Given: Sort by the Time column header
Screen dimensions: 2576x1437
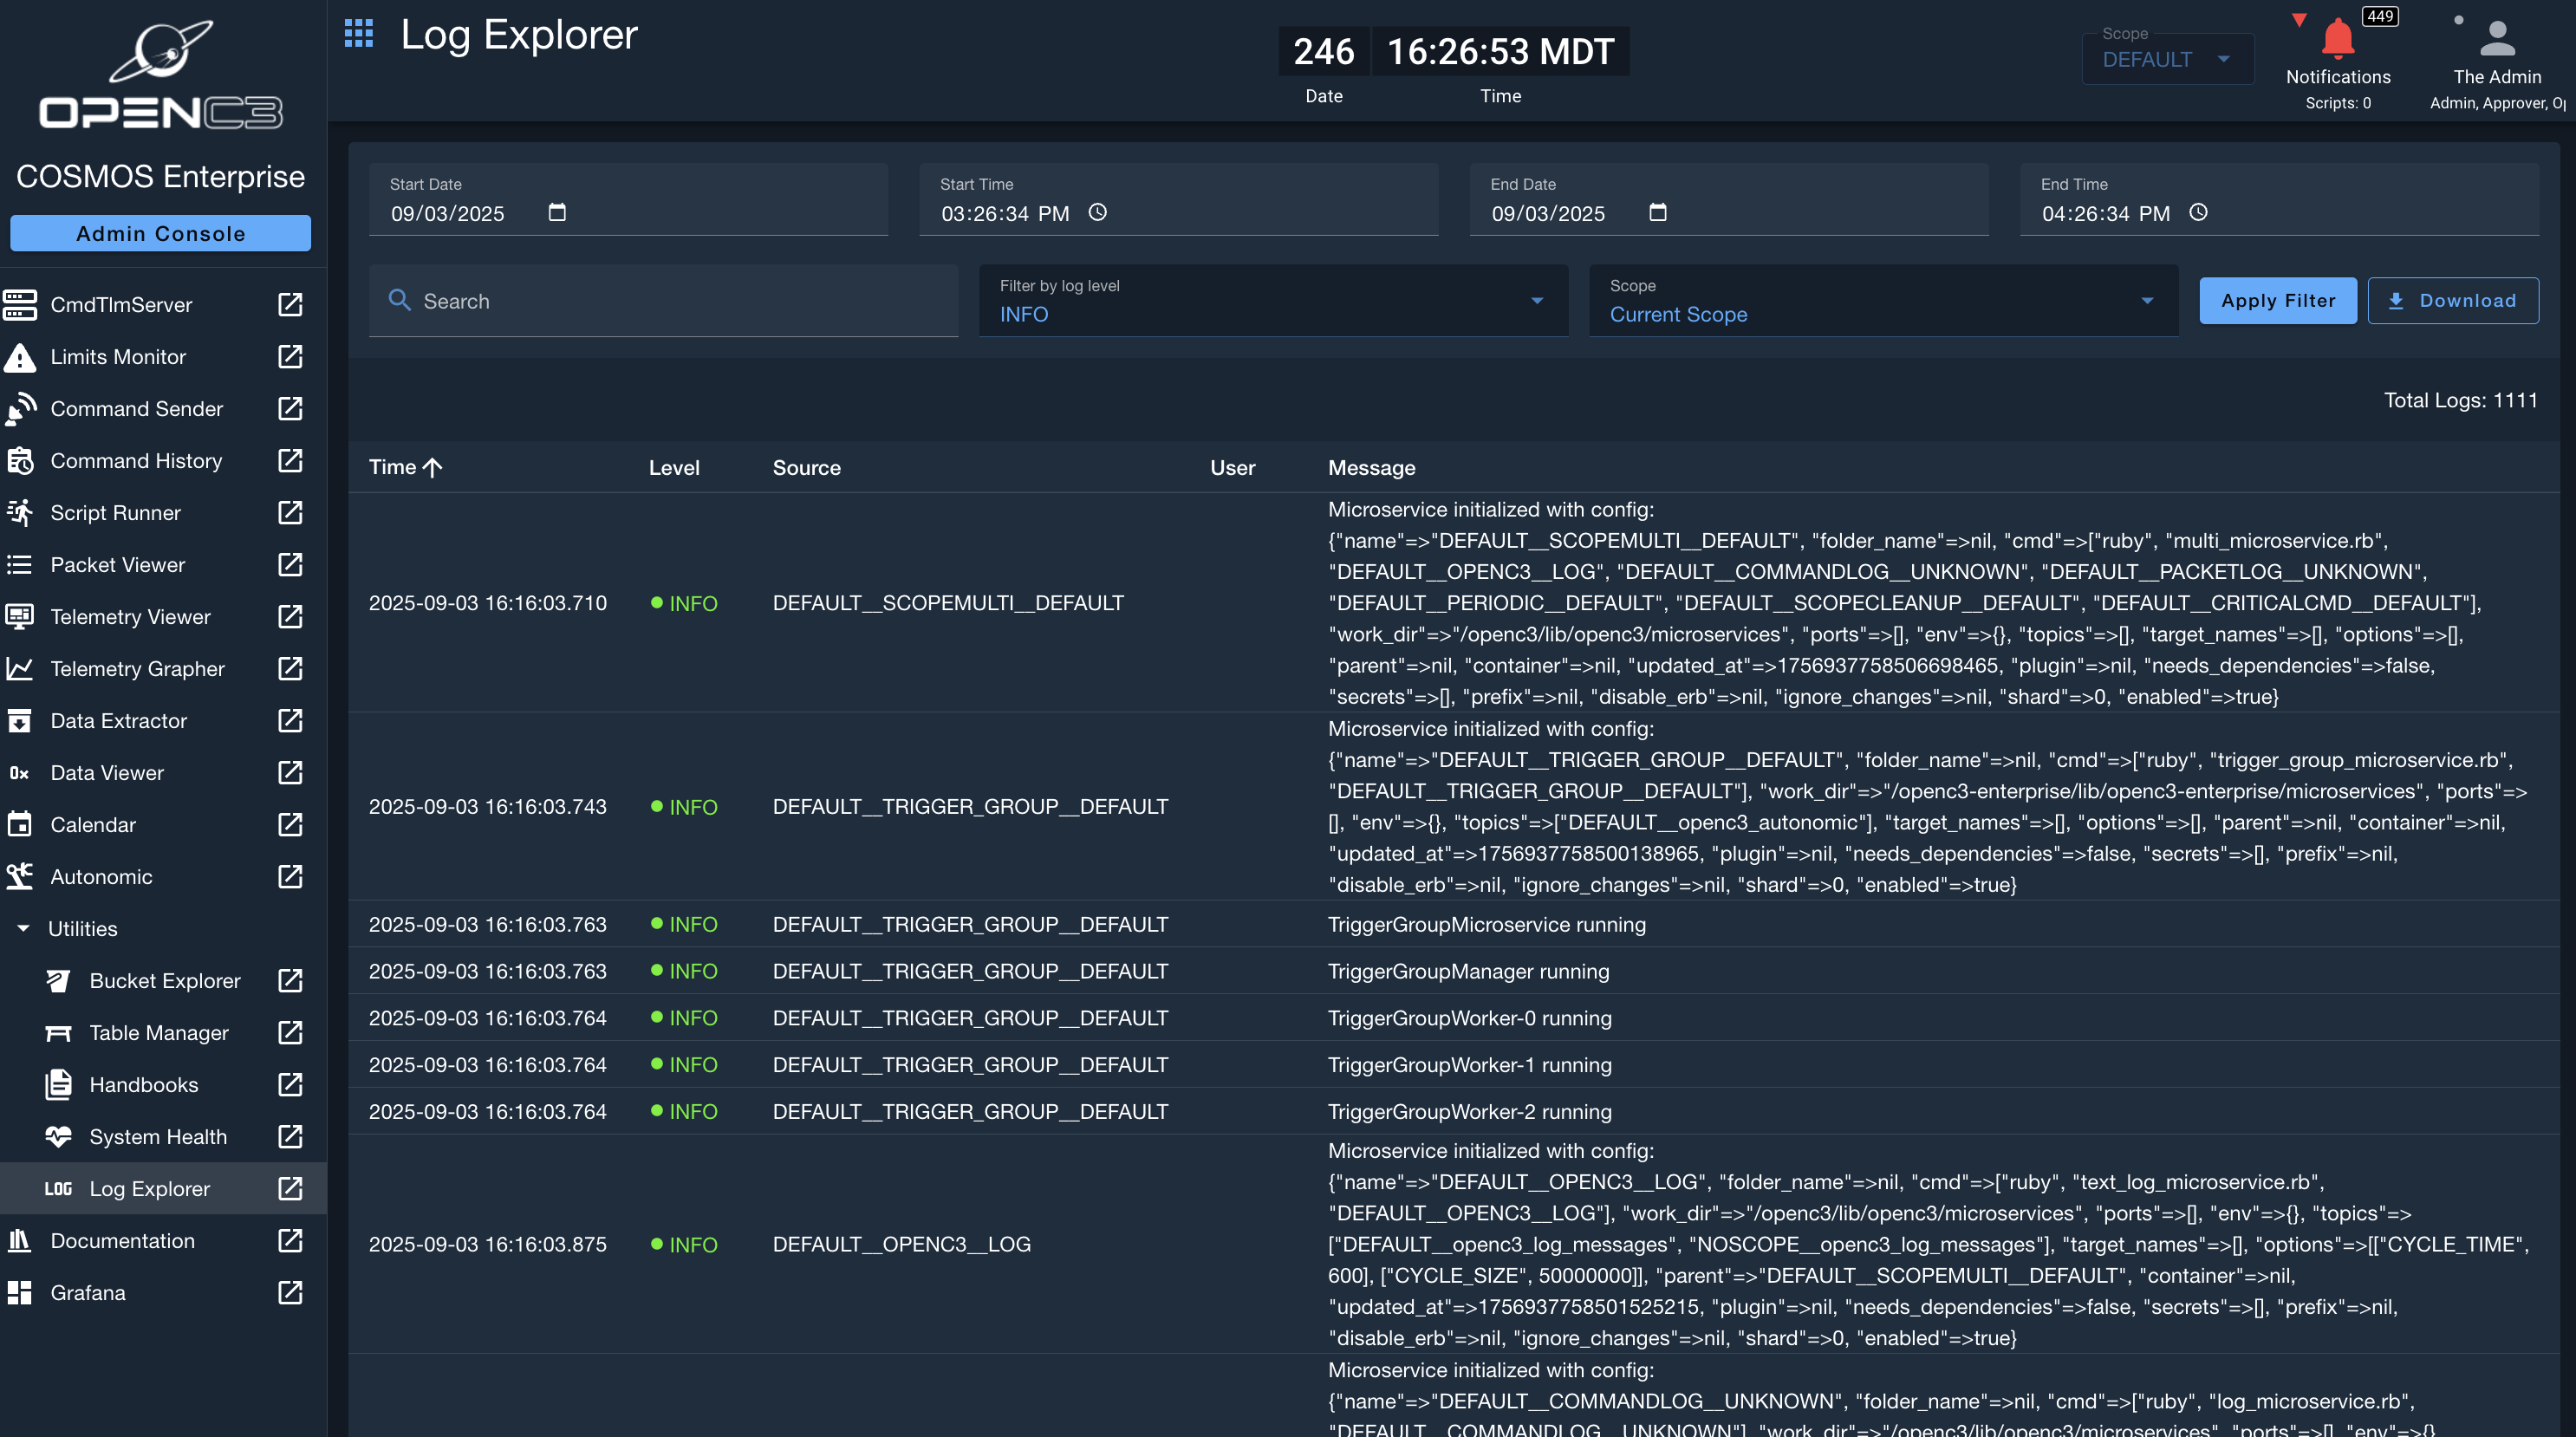Looking at the screenshot, I should [x=405, y=467].
